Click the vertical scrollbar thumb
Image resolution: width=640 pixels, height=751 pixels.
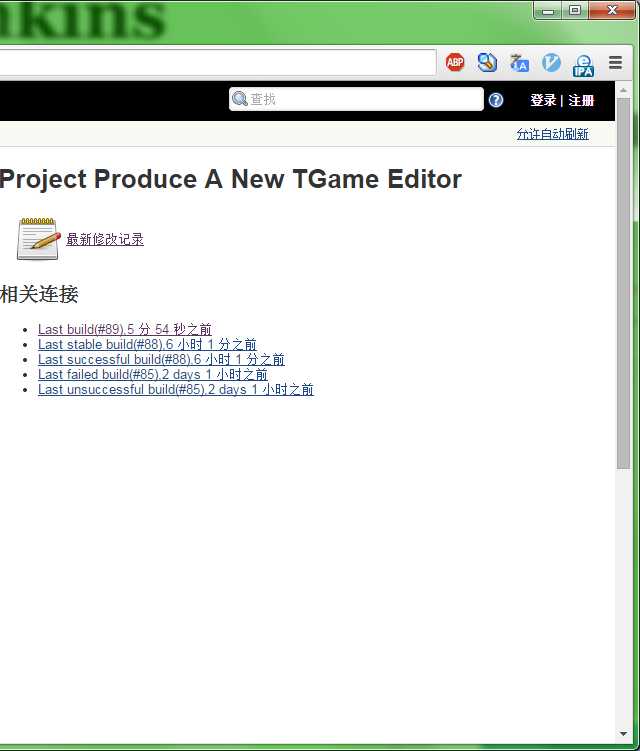click(x=623, y=283)
